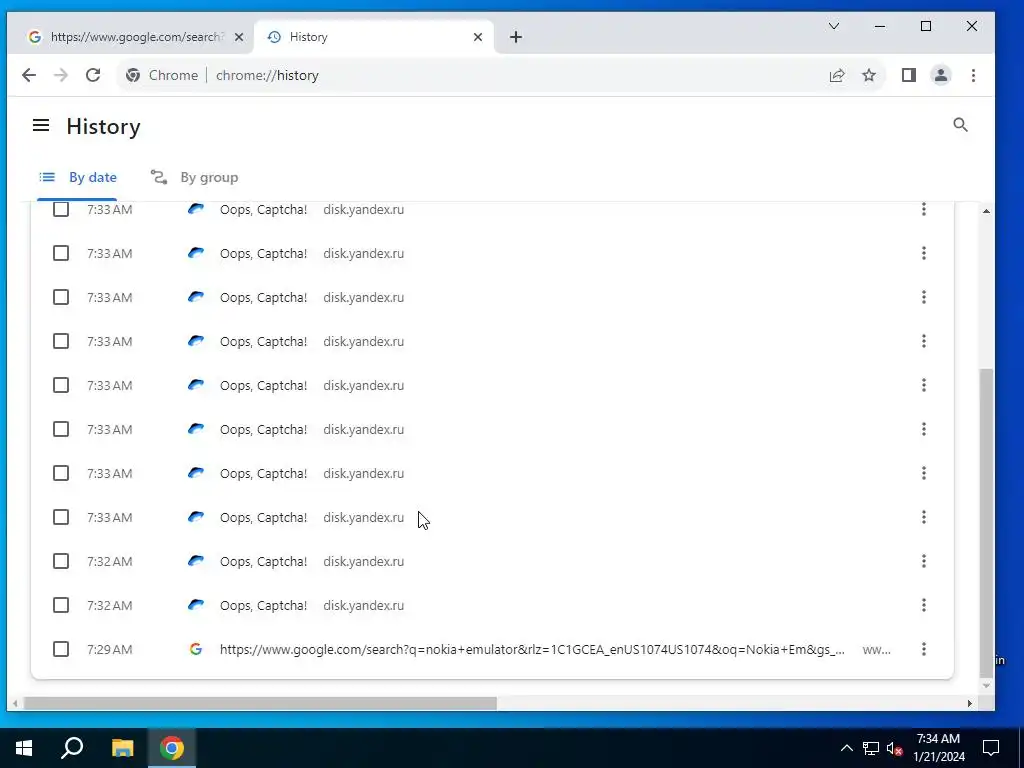
Task: Minimize the Chrome window
Action: point(880,26)
